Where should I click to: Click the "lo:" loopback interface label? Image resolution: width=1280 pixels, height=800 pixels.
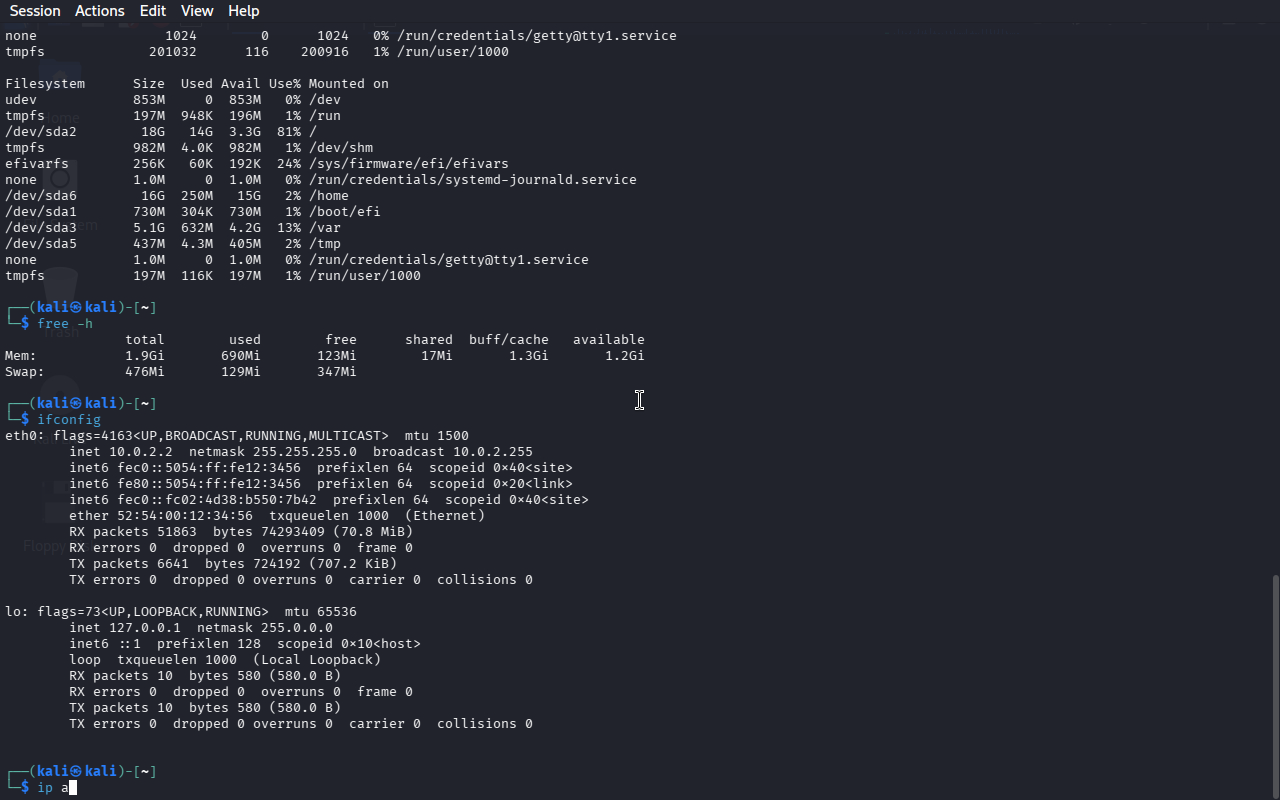pos(15,612)
